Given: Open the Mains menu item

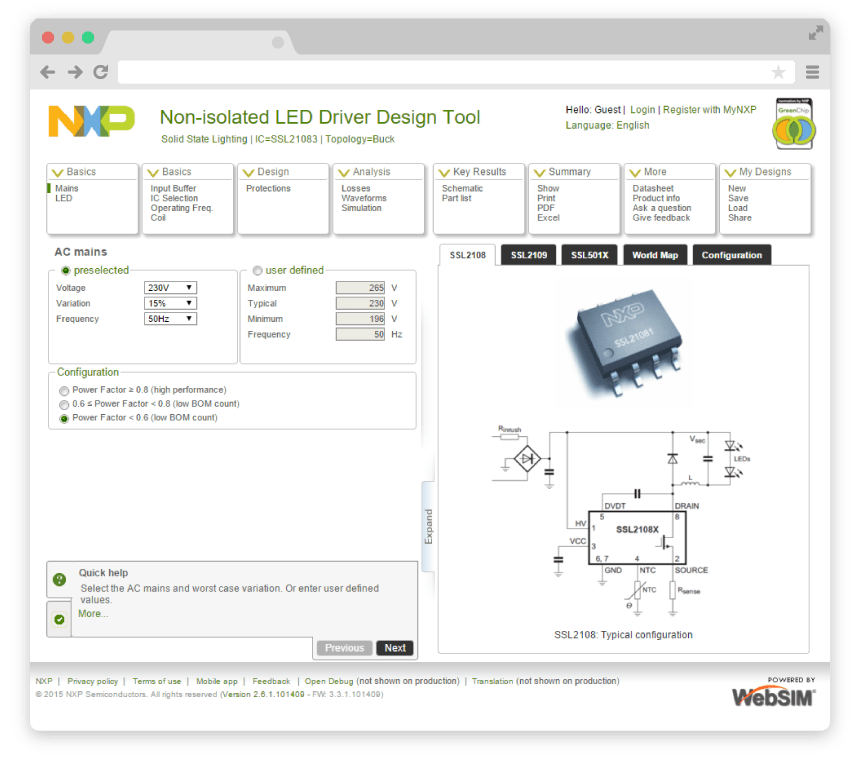Looking at the screenshot, I should click(67, 188).
